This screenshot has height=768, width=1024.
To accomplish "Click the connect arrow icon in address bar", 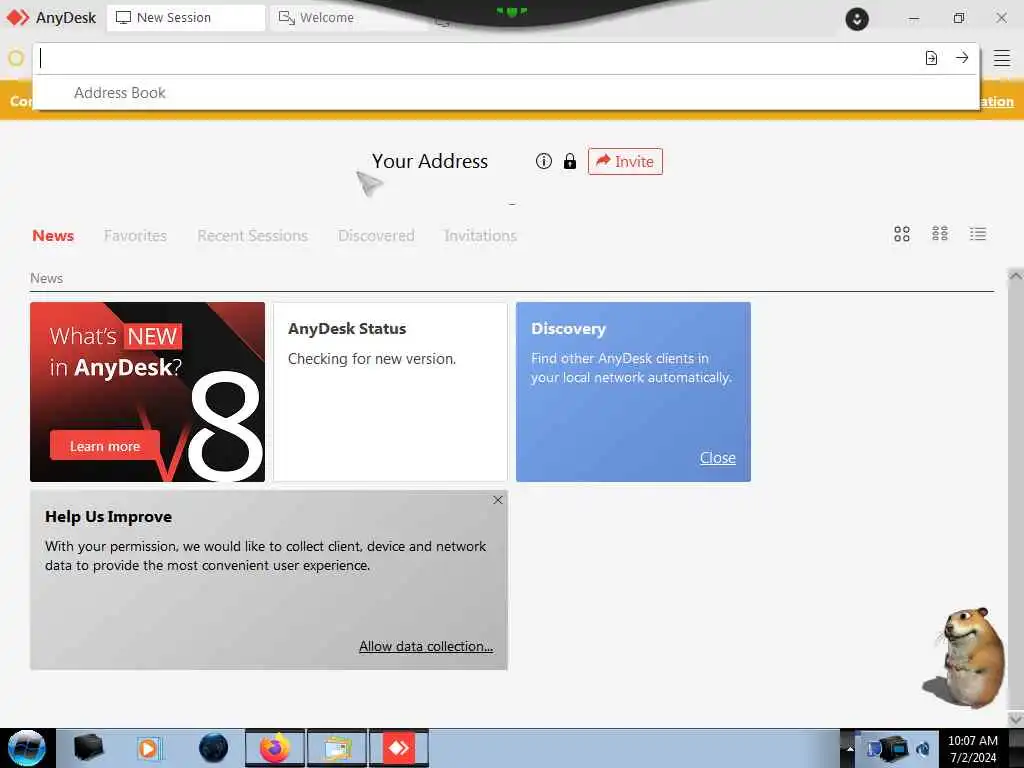I will [962, 58].
